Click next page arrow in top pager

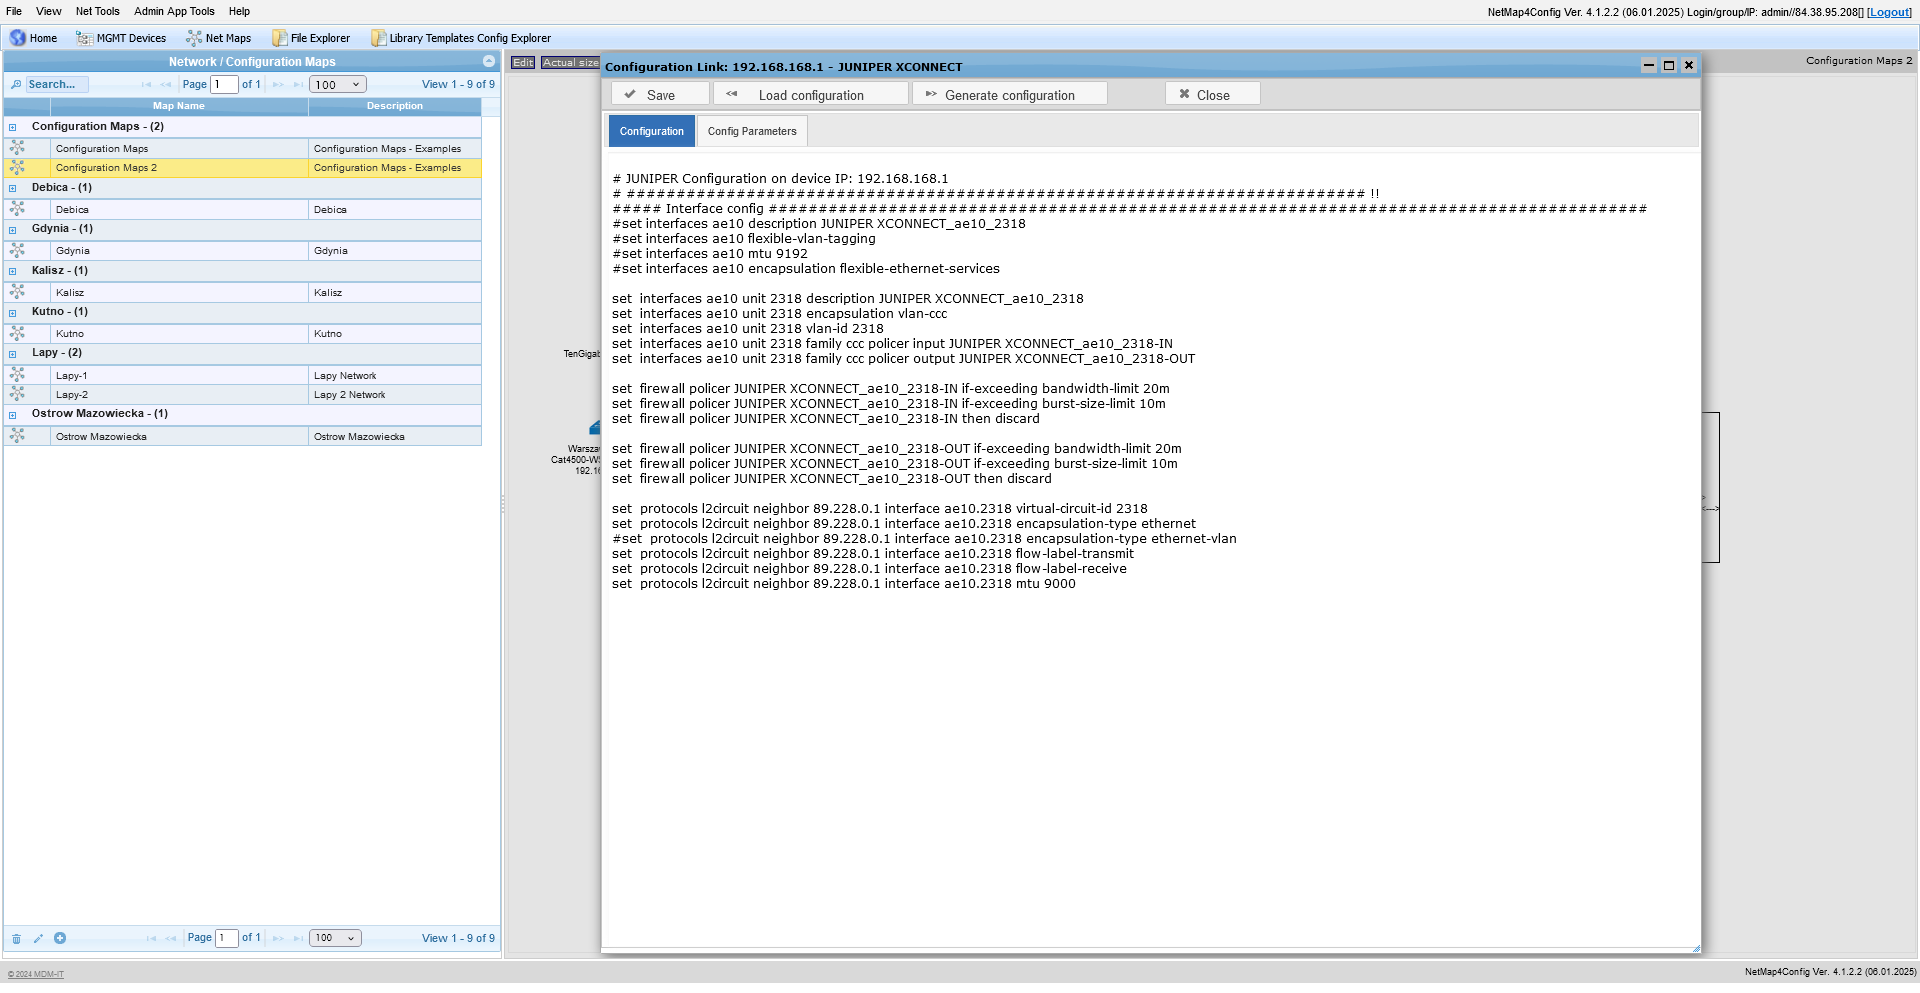[279, 85]
